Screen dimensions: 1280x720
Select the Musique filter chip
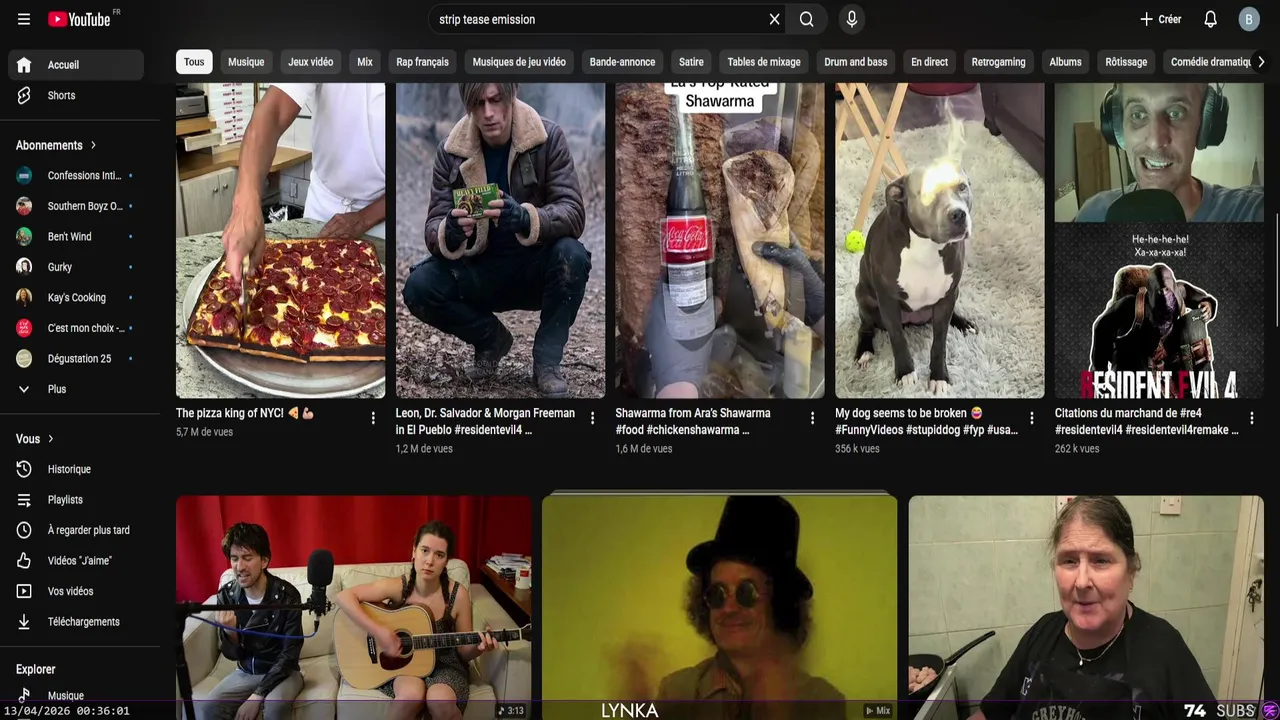[246, 62]
